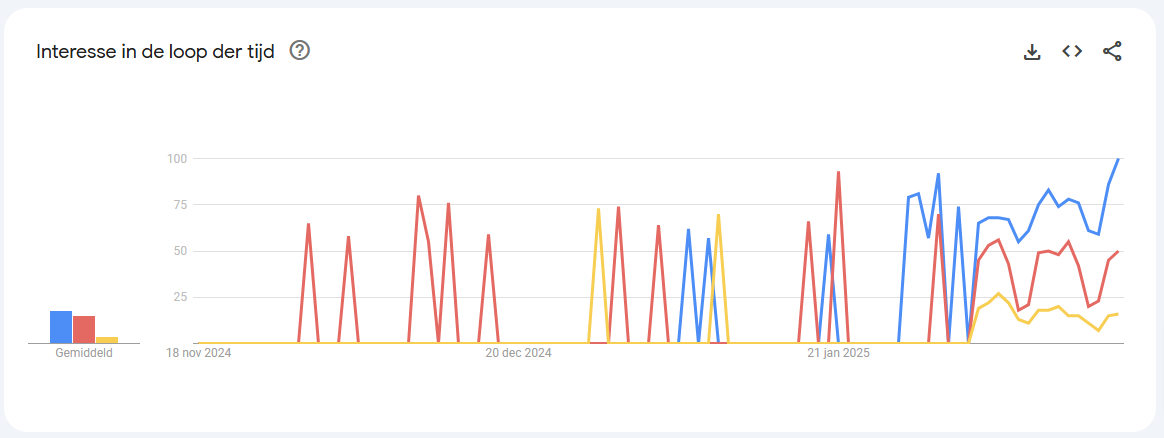Click the blue line peak at 100
Image resolution: width=1164 pixels, height=438 pixels.
tap(1118, 159)
